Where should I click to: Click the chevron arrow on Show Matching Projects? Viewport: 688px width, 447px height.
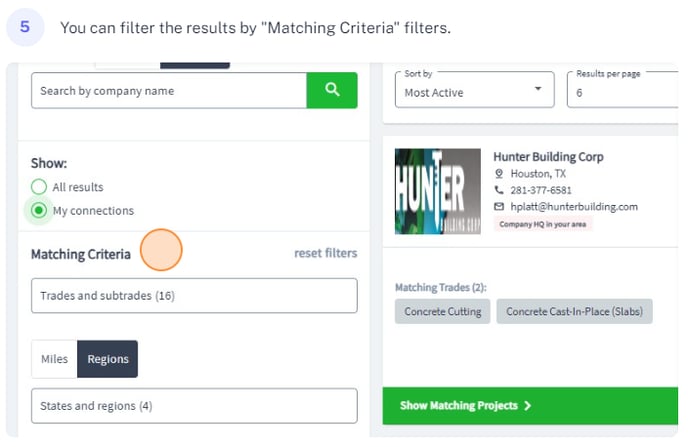point(528,405)
